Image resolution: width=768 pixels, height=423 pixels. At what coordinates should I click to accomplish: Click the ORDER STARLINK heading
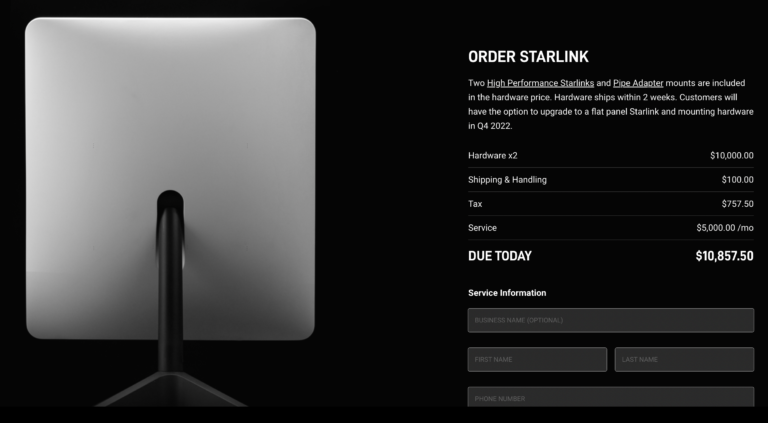528,57
